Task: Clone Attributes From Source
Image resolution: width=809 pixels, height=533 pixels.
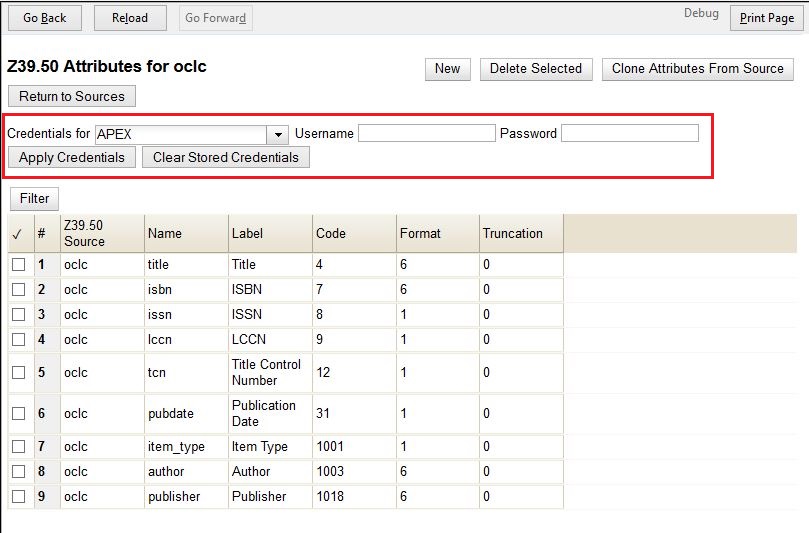Action: point(697,69)
